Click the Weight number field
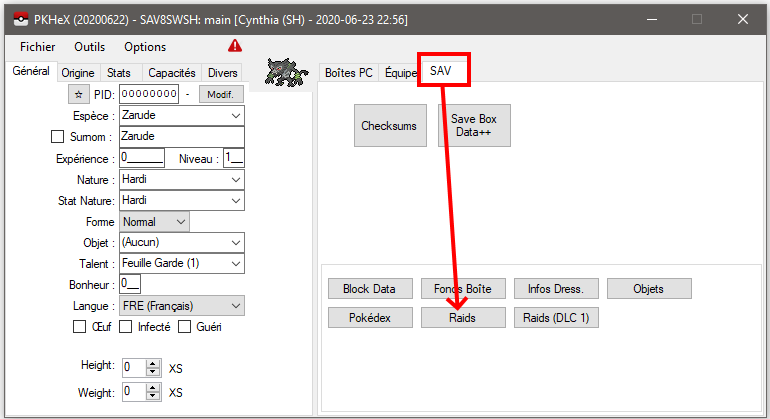The height and width of the screenshot is (419, 770). pyautogui.click(x=134, y=392)
